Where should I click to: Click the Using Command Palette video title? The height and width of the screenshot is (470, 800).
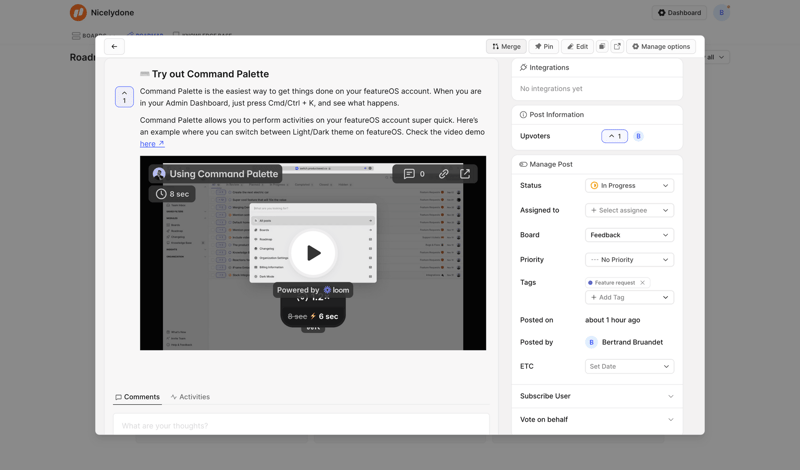click(x=223, y=174)
